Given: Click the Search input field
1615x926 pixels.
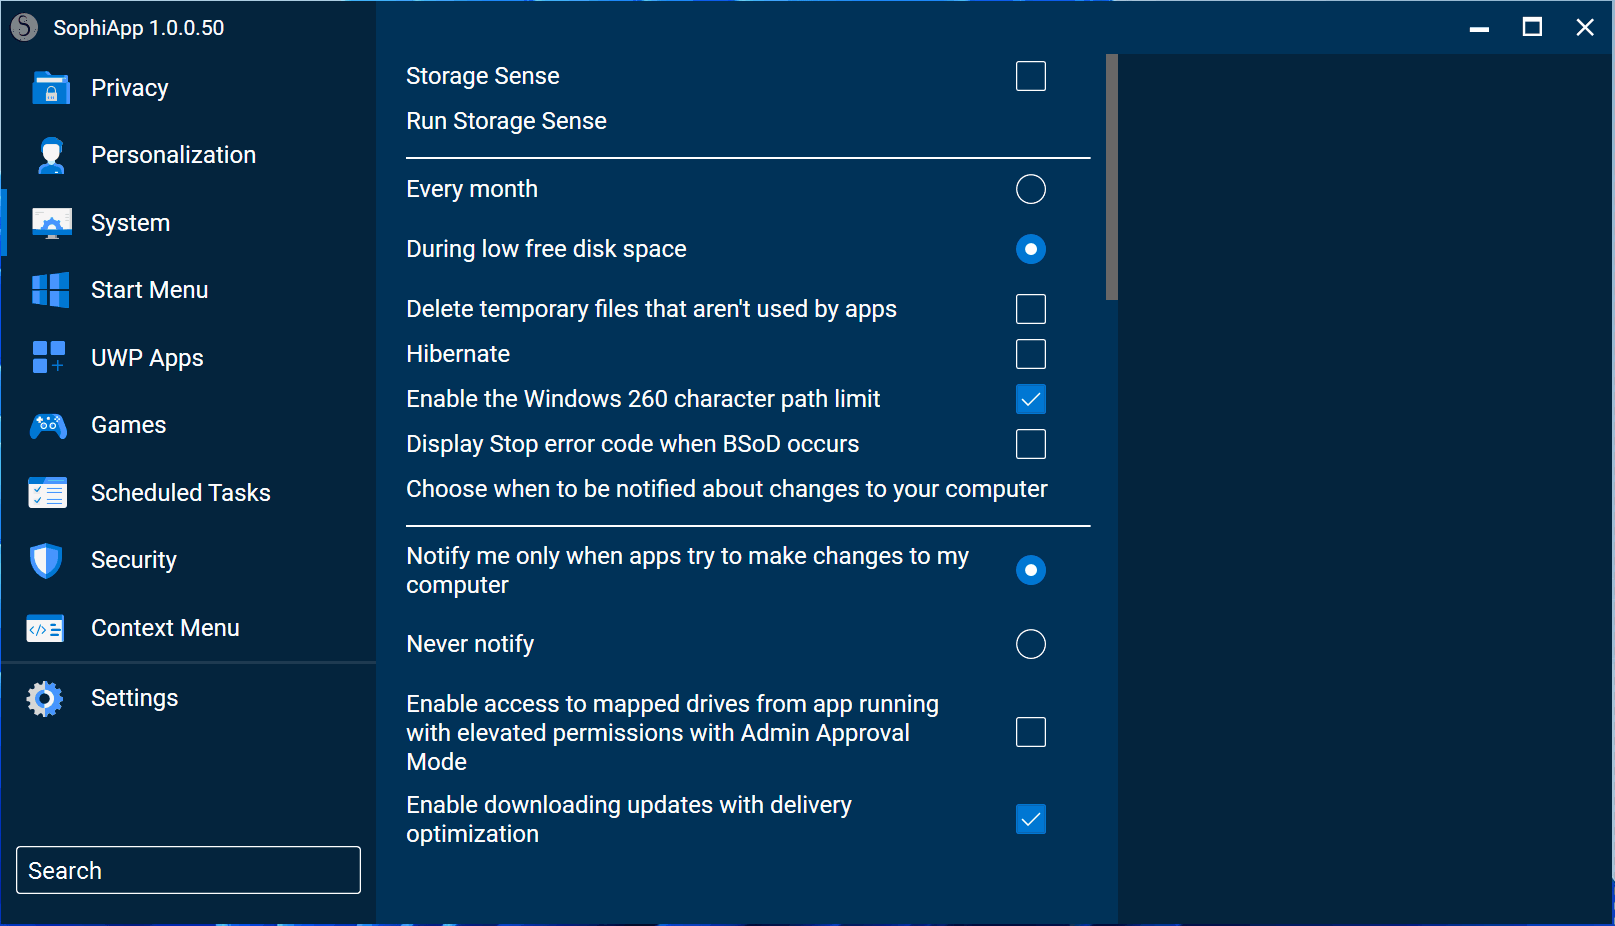Looking at the screenshot, I should coord(188,870).
